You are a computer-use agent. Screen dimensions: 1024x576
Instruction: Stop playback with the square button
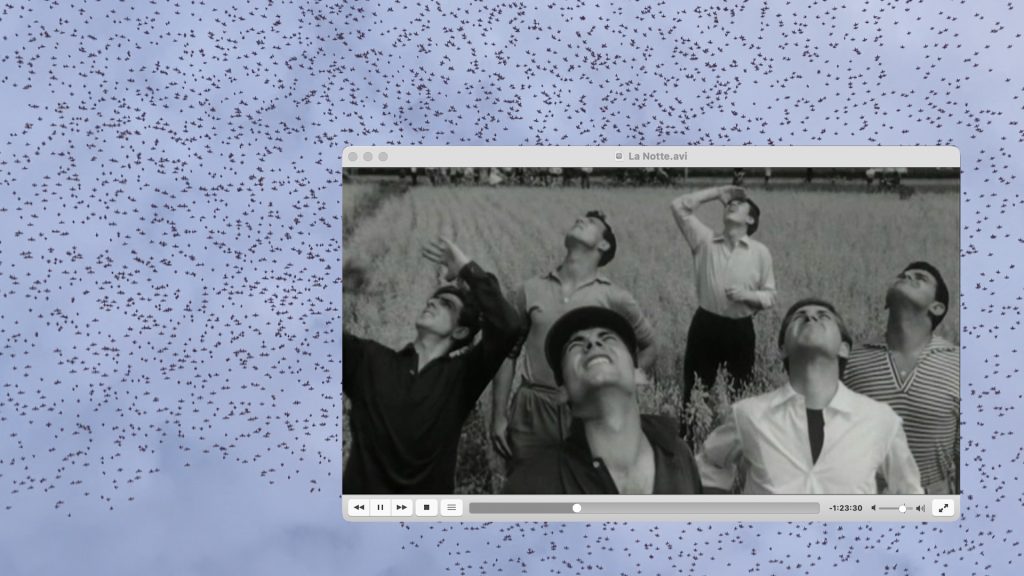click(x=426, y=507)
